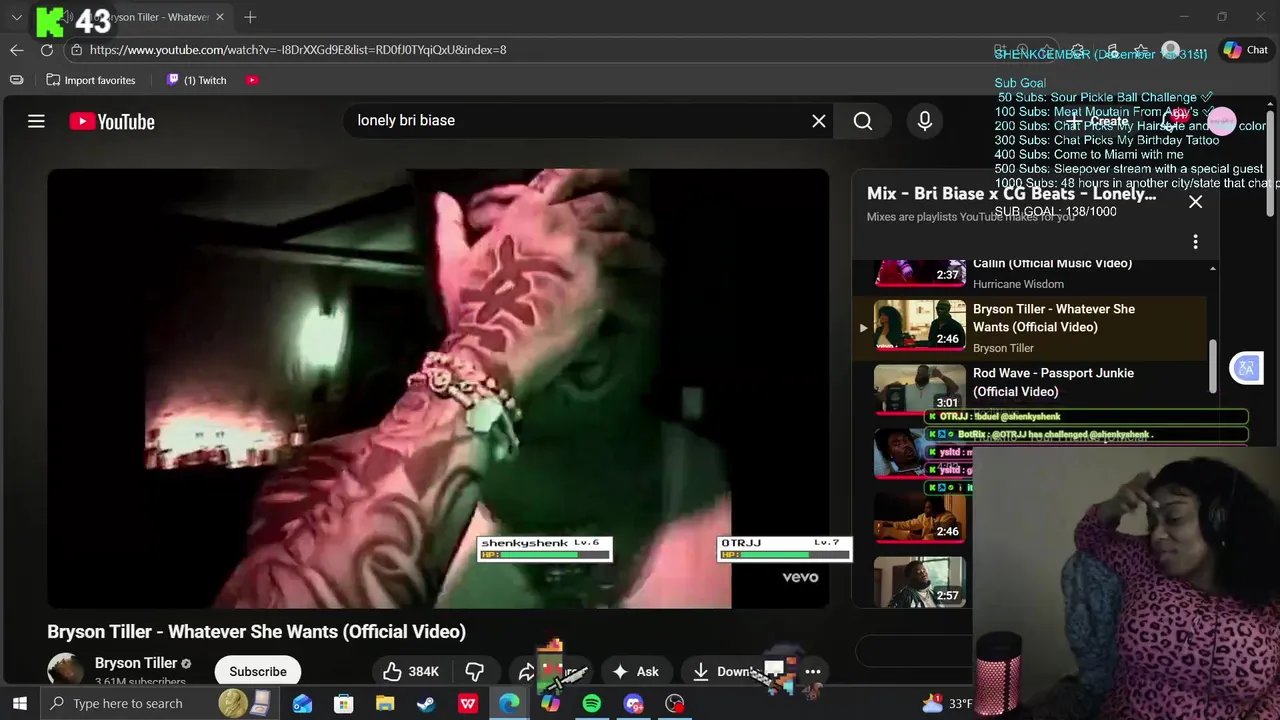Open the Copilot Chat button in Edge
The image size is (1280, 720).
(x=1246, y=50)
